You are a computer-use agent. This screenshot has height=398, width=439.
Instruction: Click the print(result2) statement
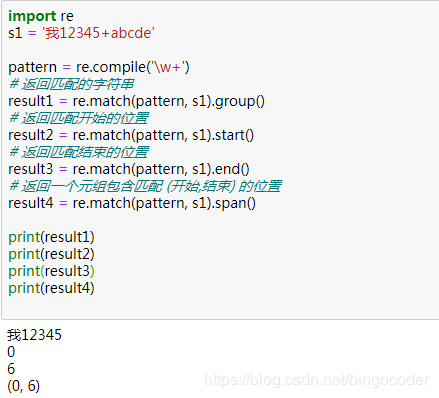pos(51,254)
